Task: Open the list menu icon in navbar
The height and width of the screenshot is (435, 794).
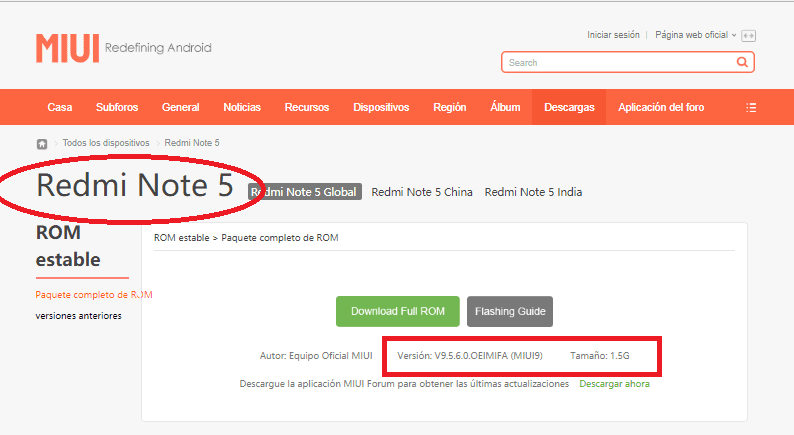Action: [751, 107]
